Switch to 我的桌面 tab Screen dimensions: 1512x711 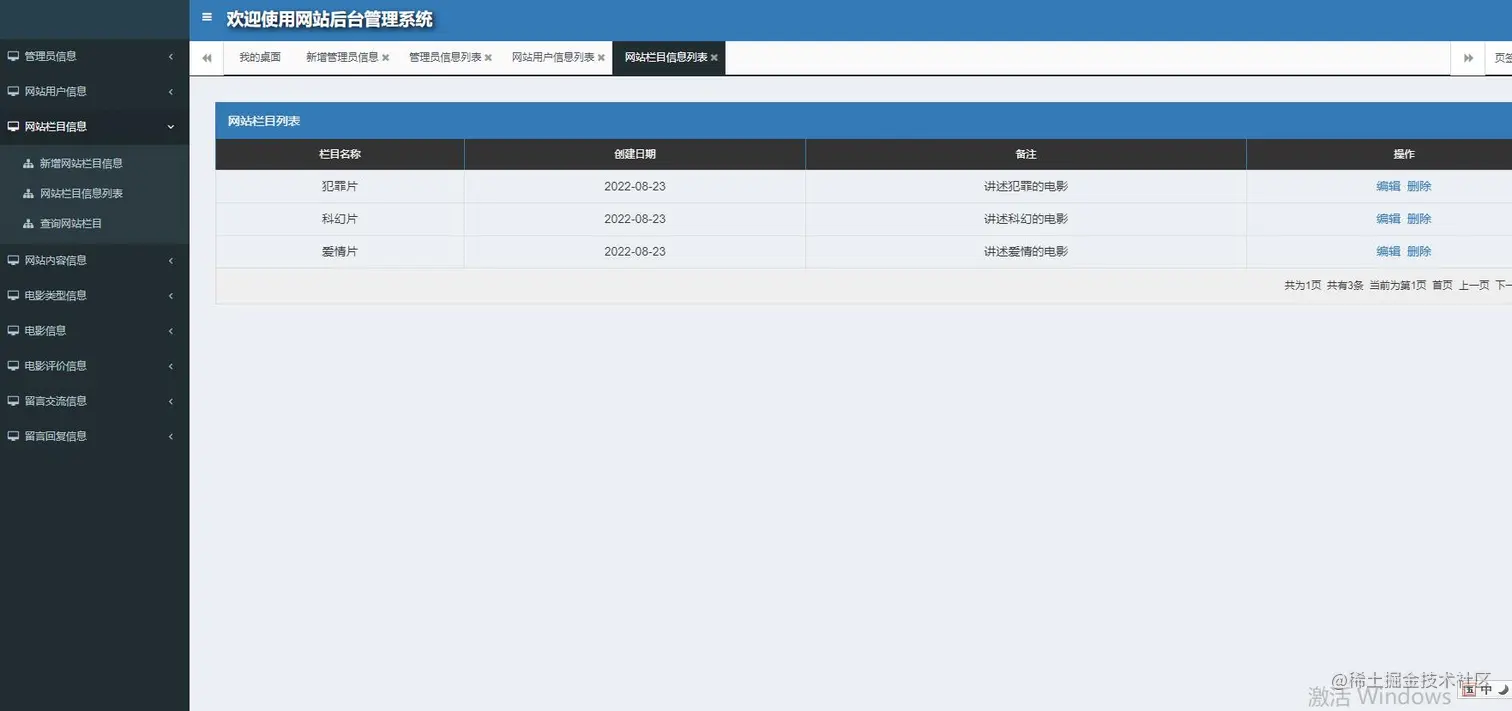[x=260, y=57]
